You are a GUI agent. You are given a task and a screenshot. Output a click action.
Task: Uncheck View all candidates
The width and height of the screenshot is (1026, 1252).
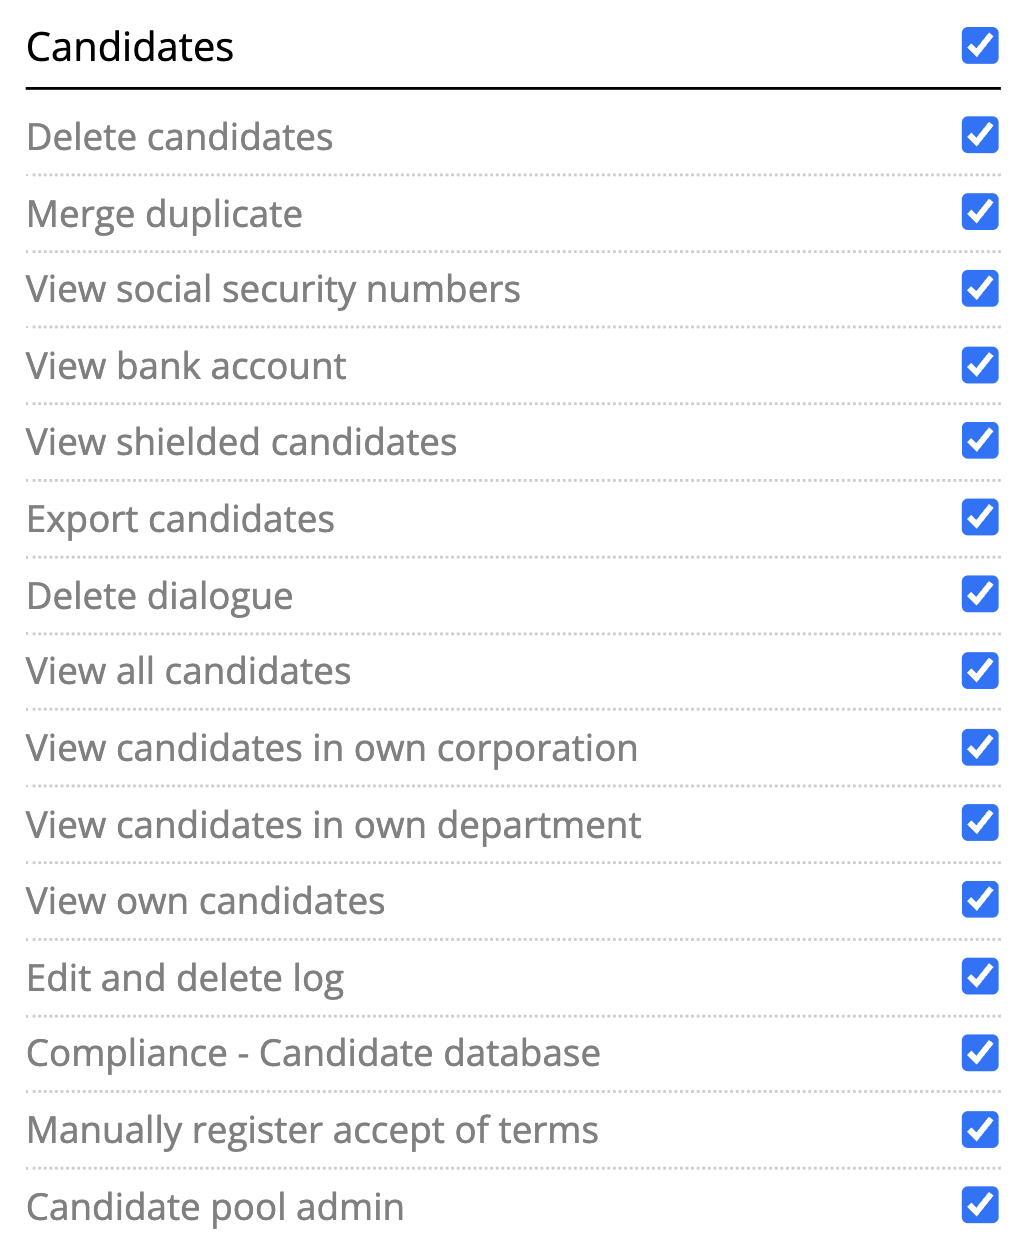[x=979, y=670]
